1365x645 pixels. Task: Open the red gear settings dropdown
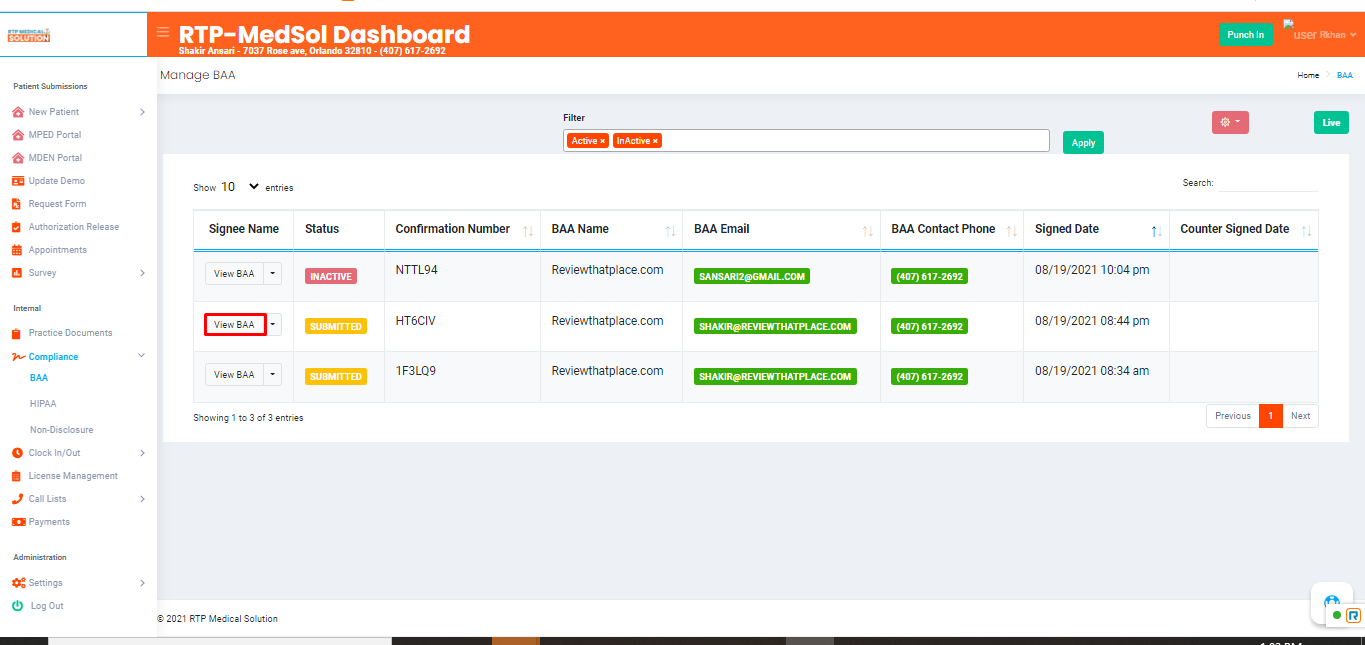(1230, 122)
